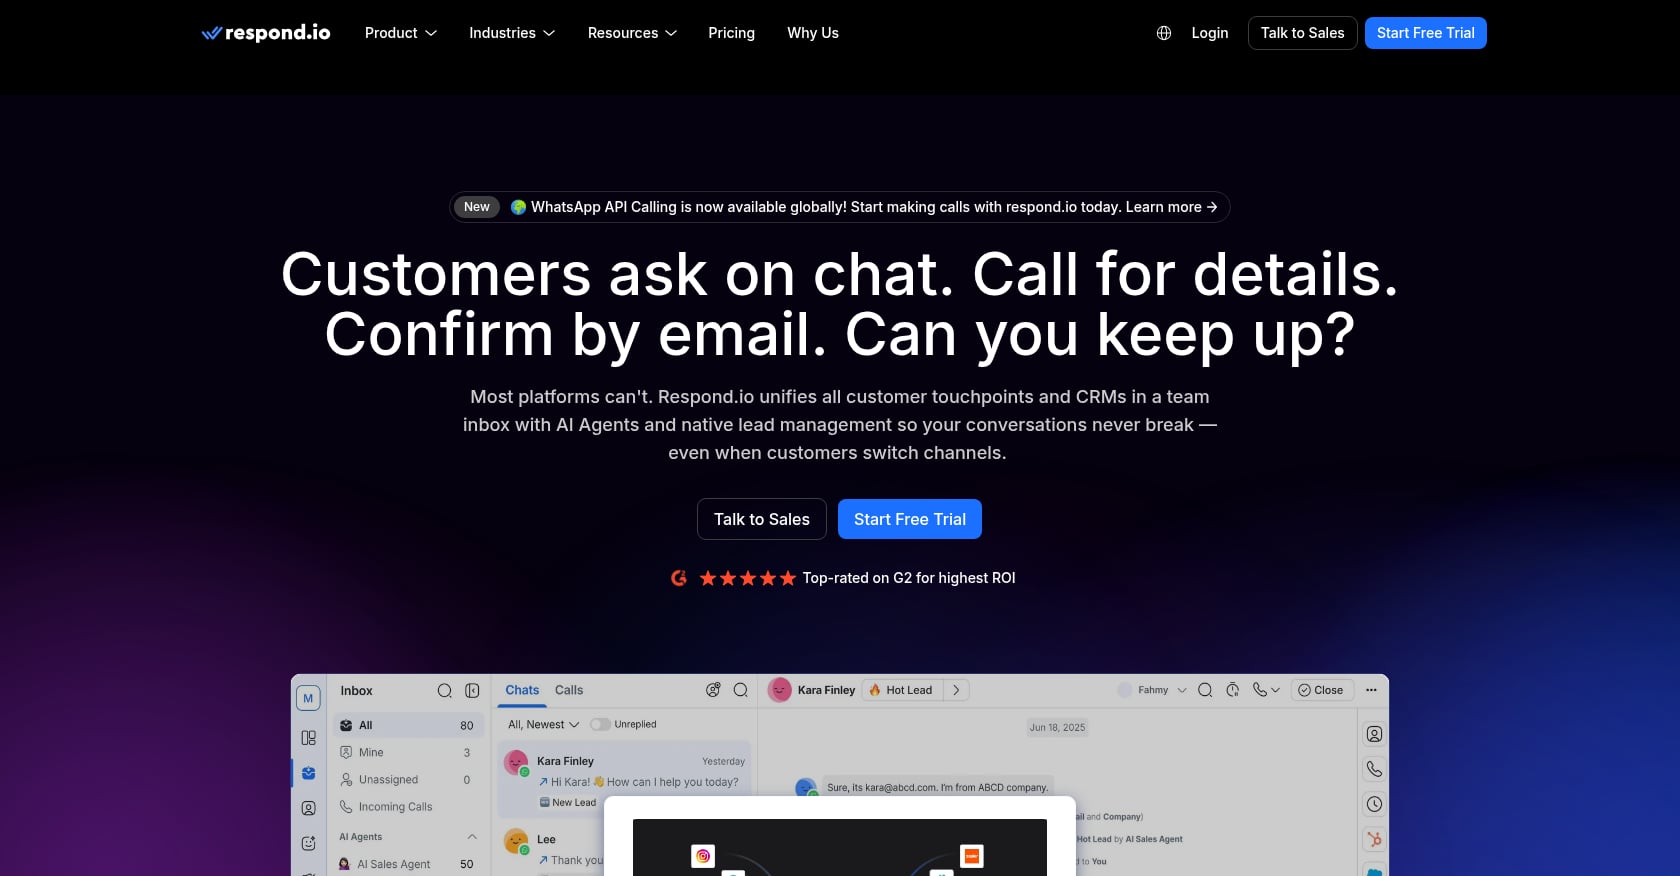This screenshot has width=1680, height=876.
Task: Click Lee's avatar in chat list
Action: point(516,841)
